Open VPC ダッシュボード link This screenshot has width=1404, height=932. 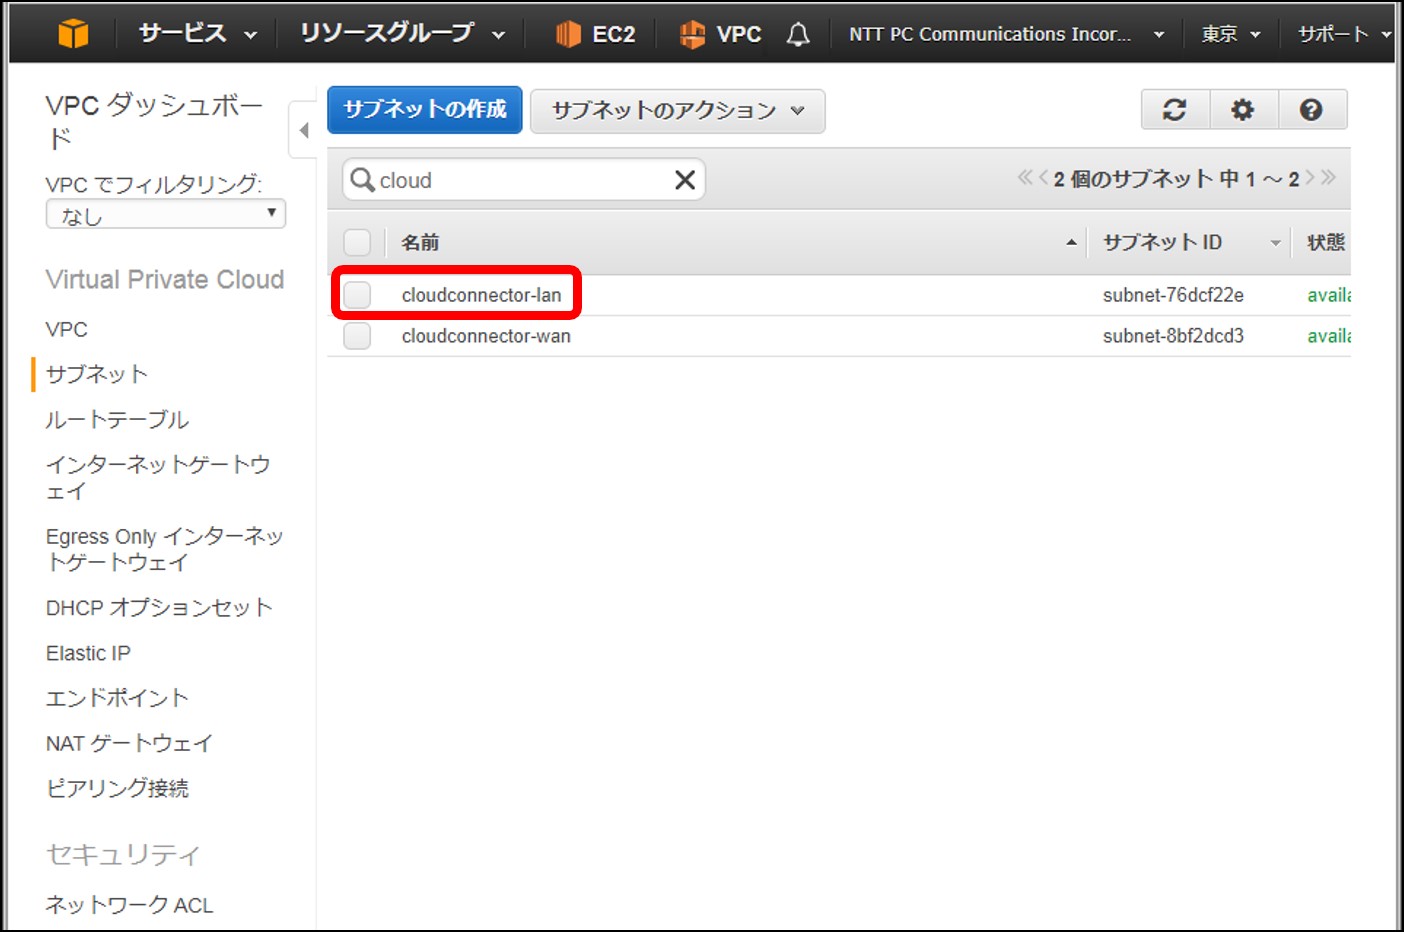point(154,120)
